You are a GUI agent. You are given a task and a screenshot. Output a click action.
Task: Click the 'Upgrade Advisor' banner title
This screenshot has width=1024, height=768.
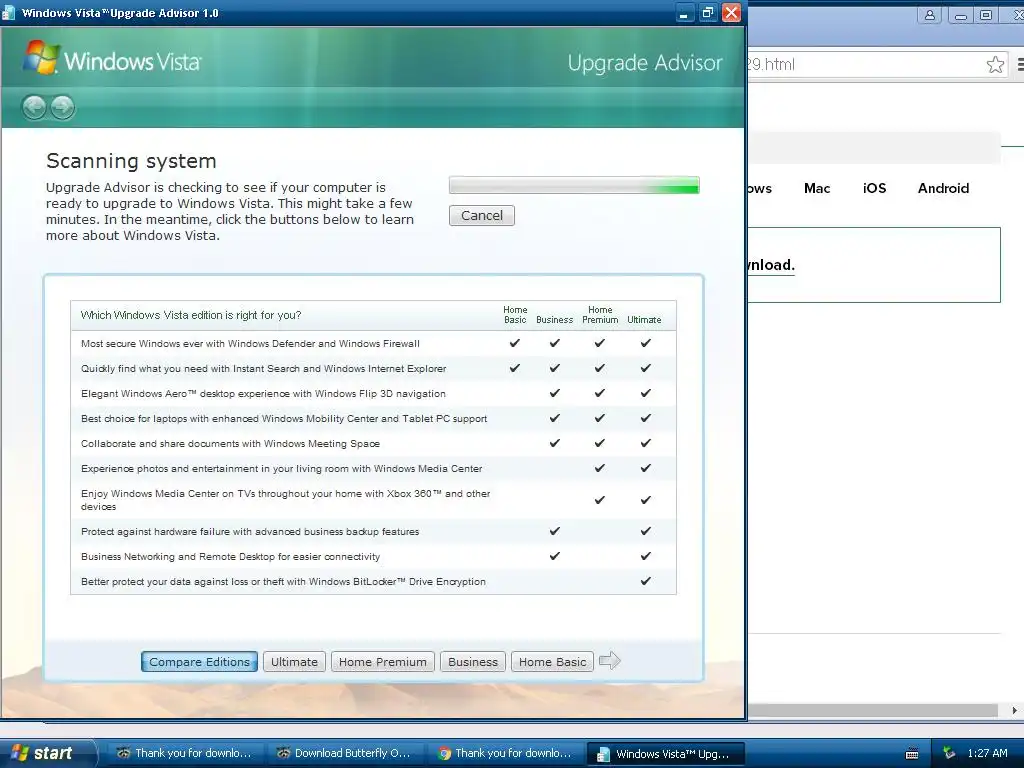coord(645,63)
